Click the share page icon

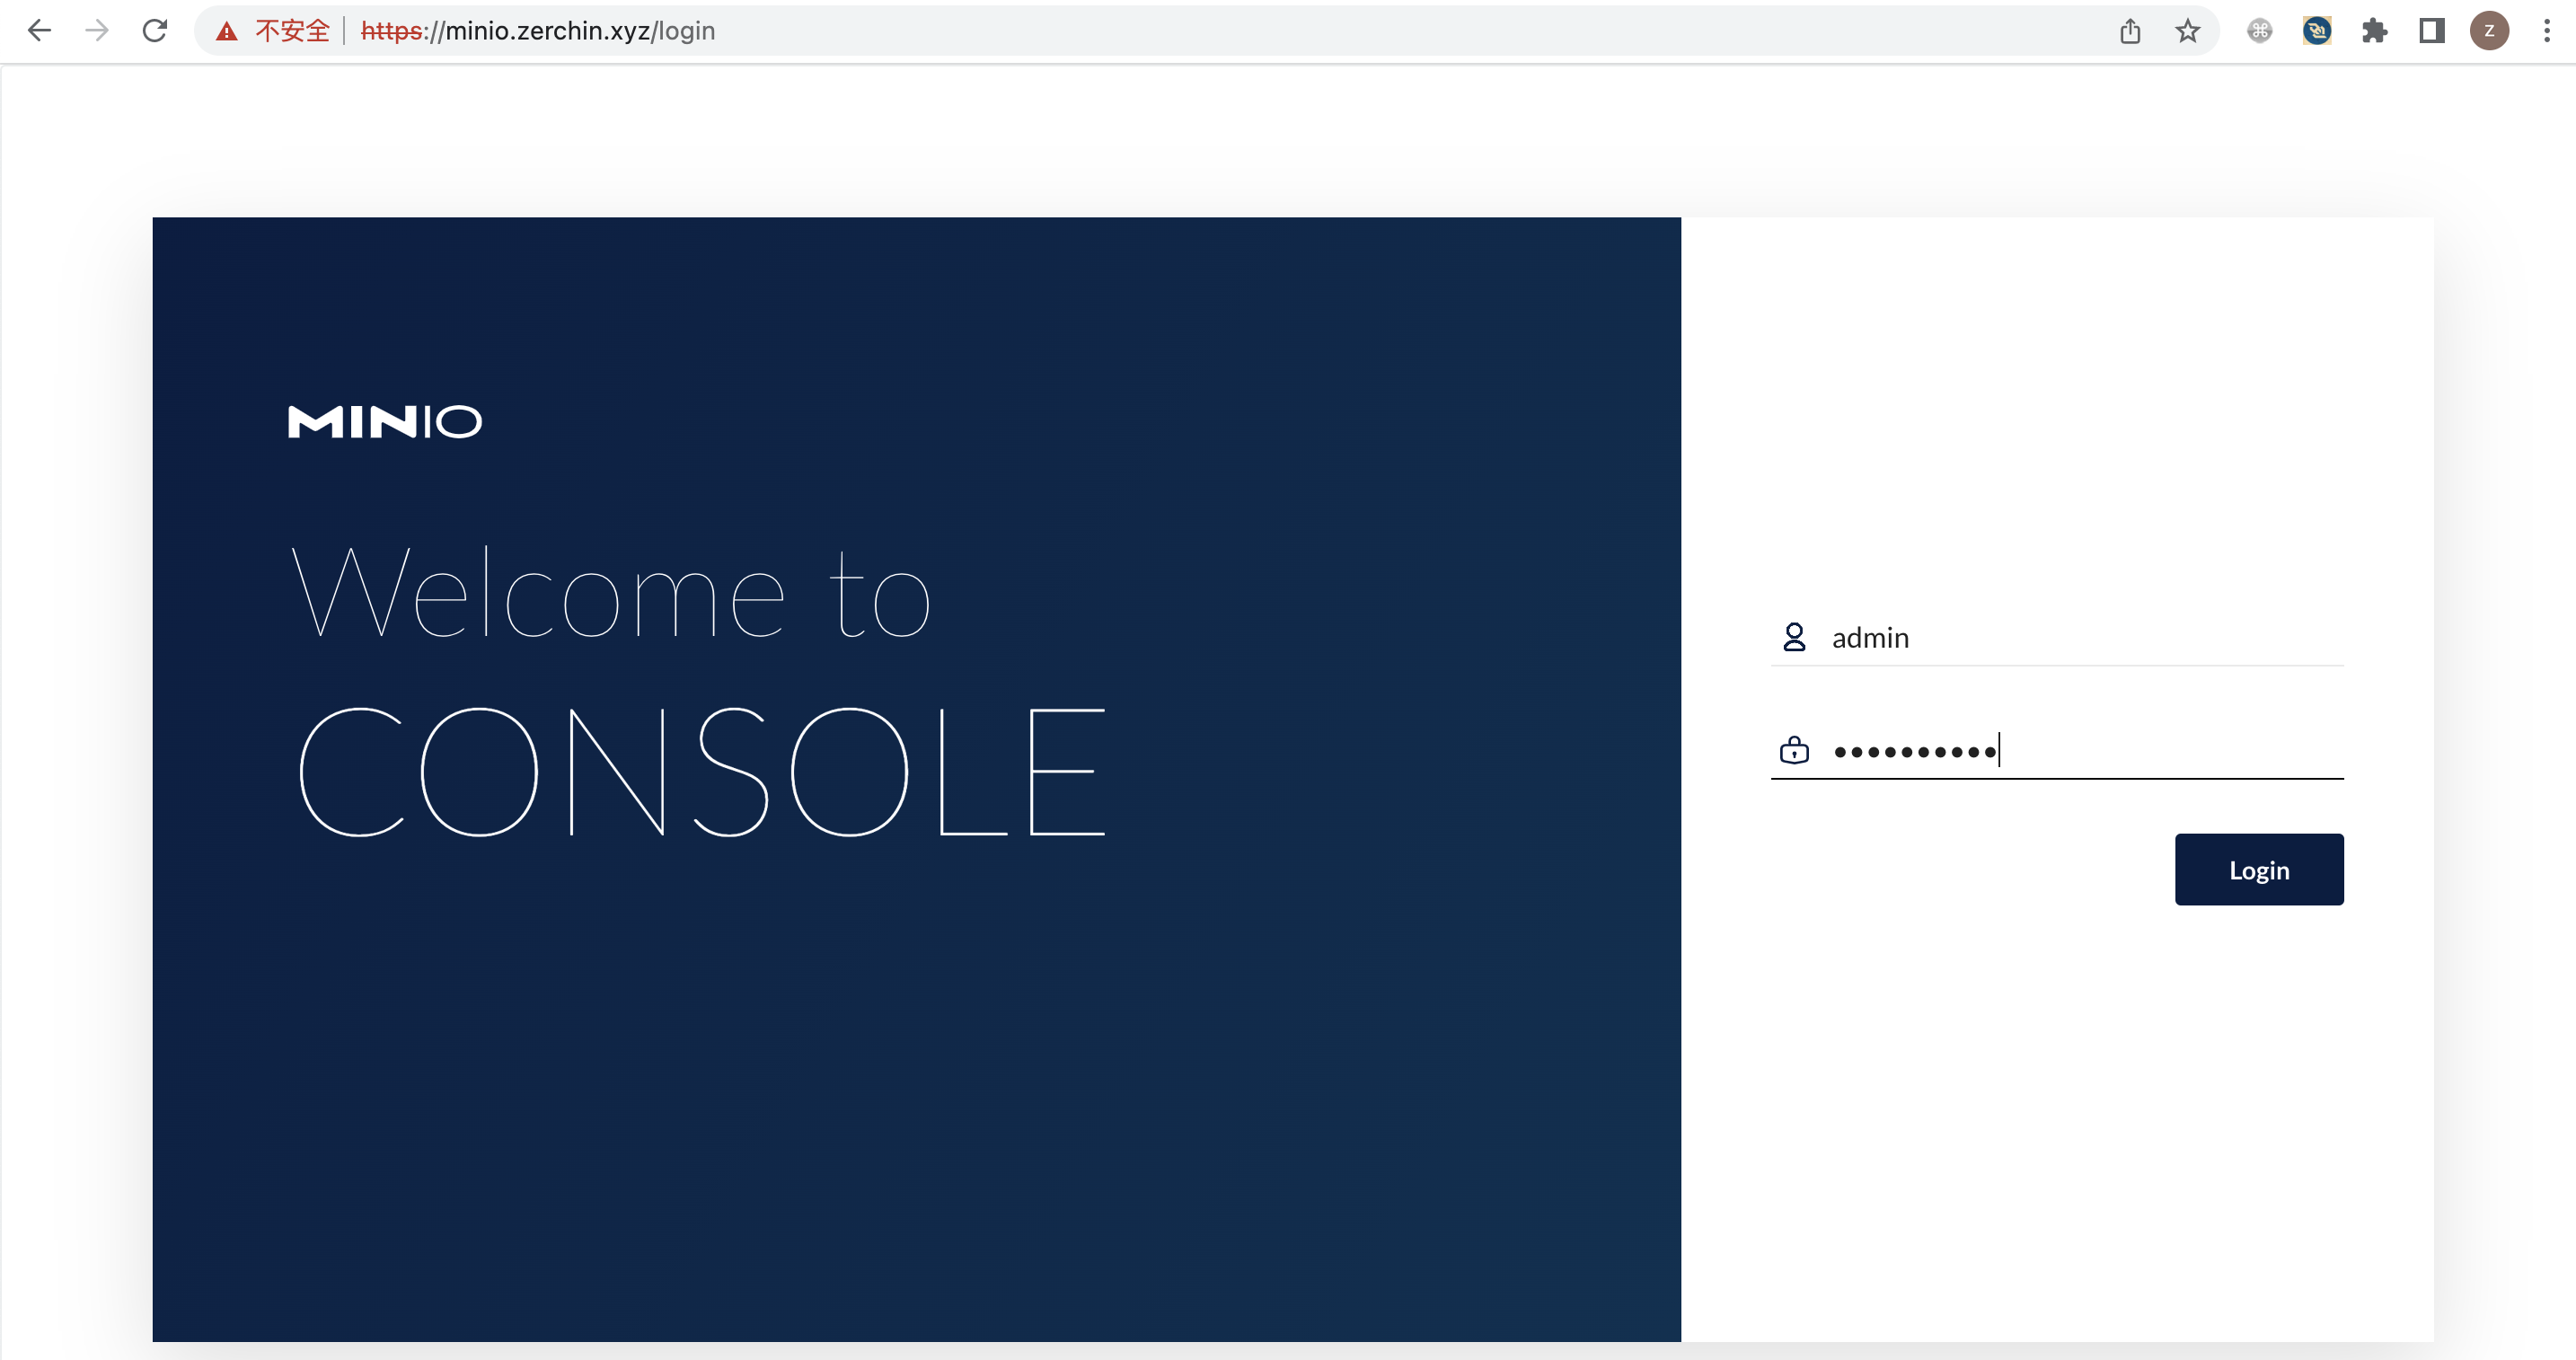point(2130,31)
